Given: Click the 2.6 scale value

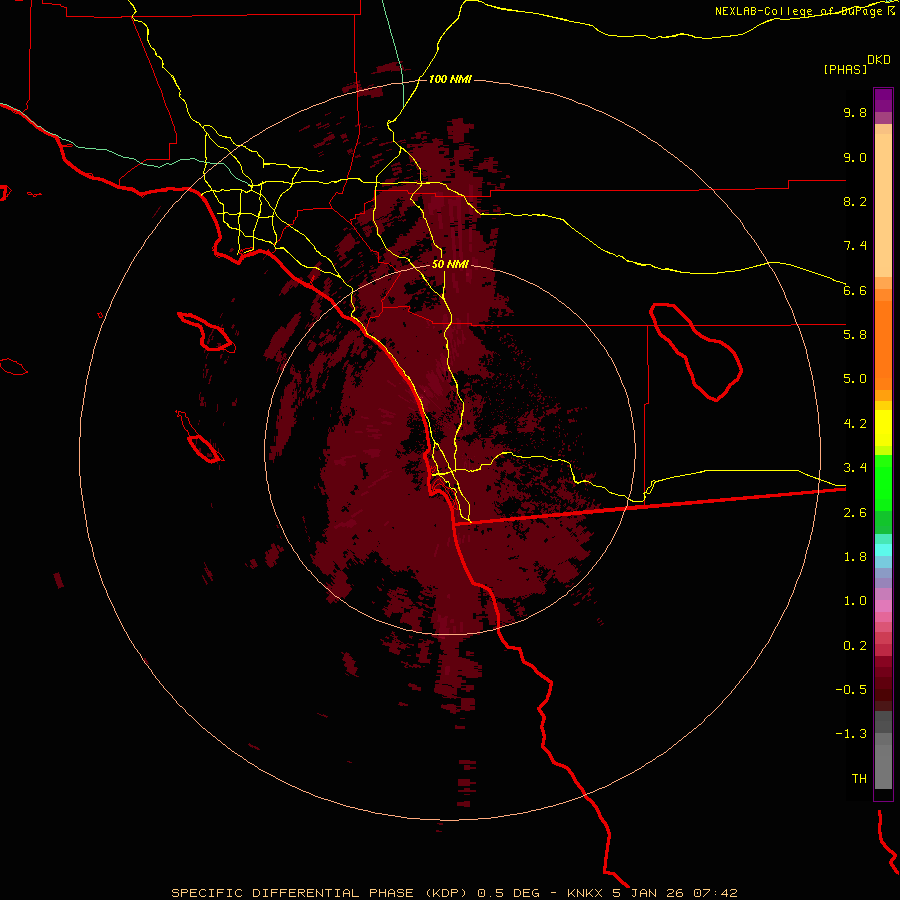Looking at the screenshot, I should pos(855,513).
